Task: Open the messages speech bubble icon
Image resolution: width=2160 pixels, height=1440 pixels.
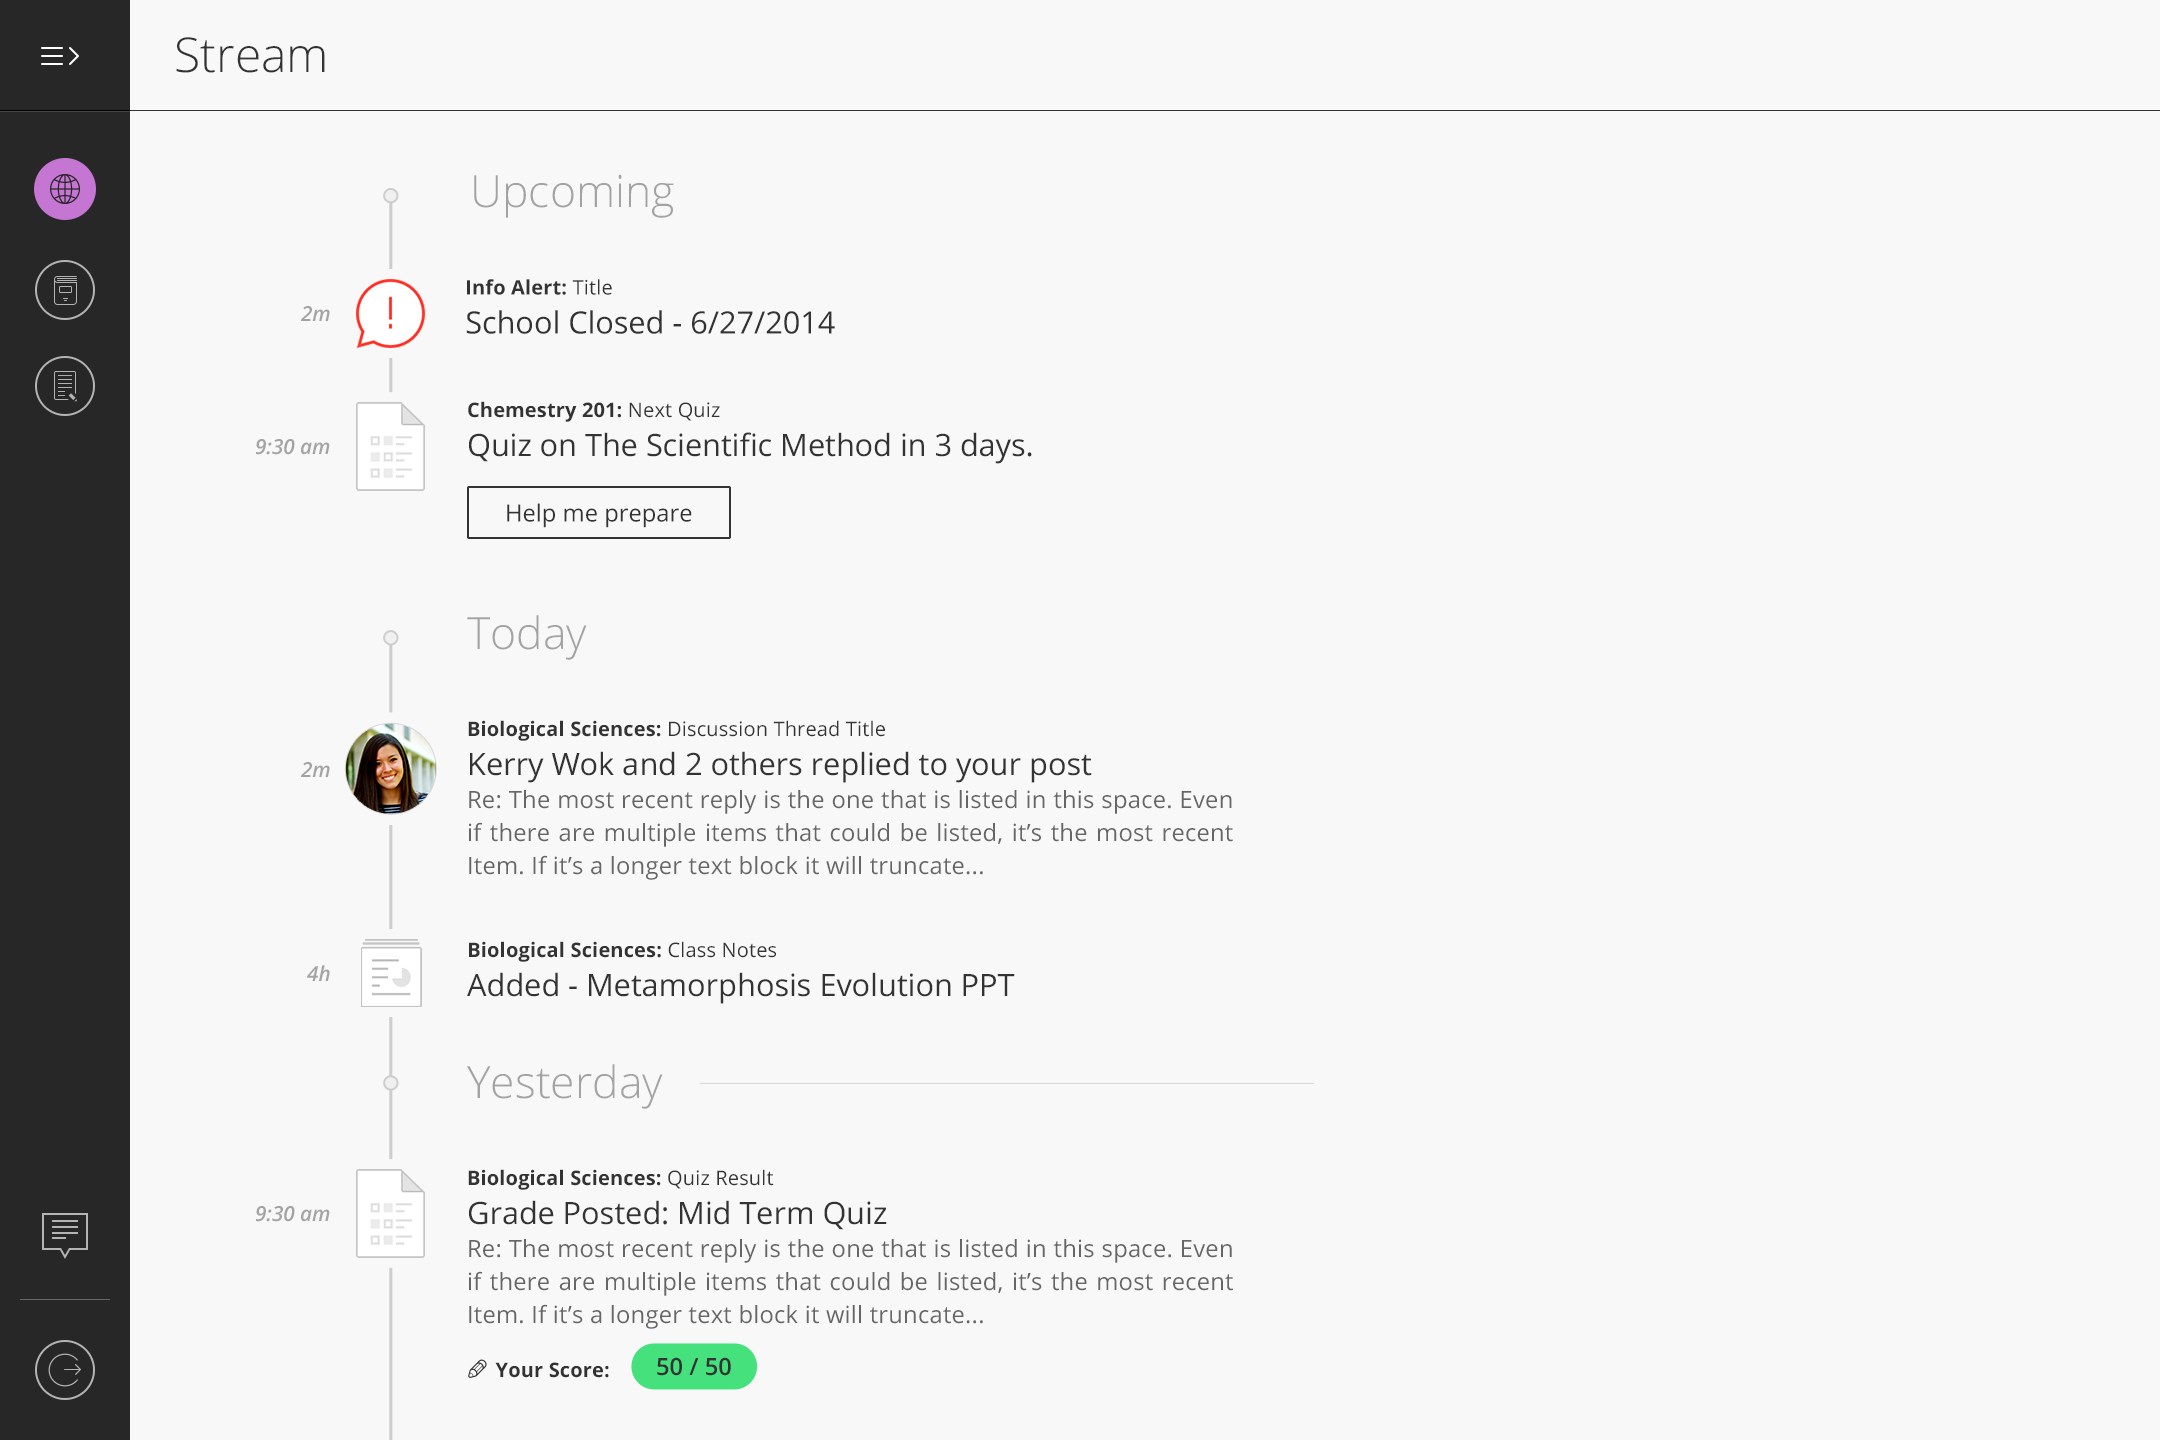Action: [x=65, y=1234]
